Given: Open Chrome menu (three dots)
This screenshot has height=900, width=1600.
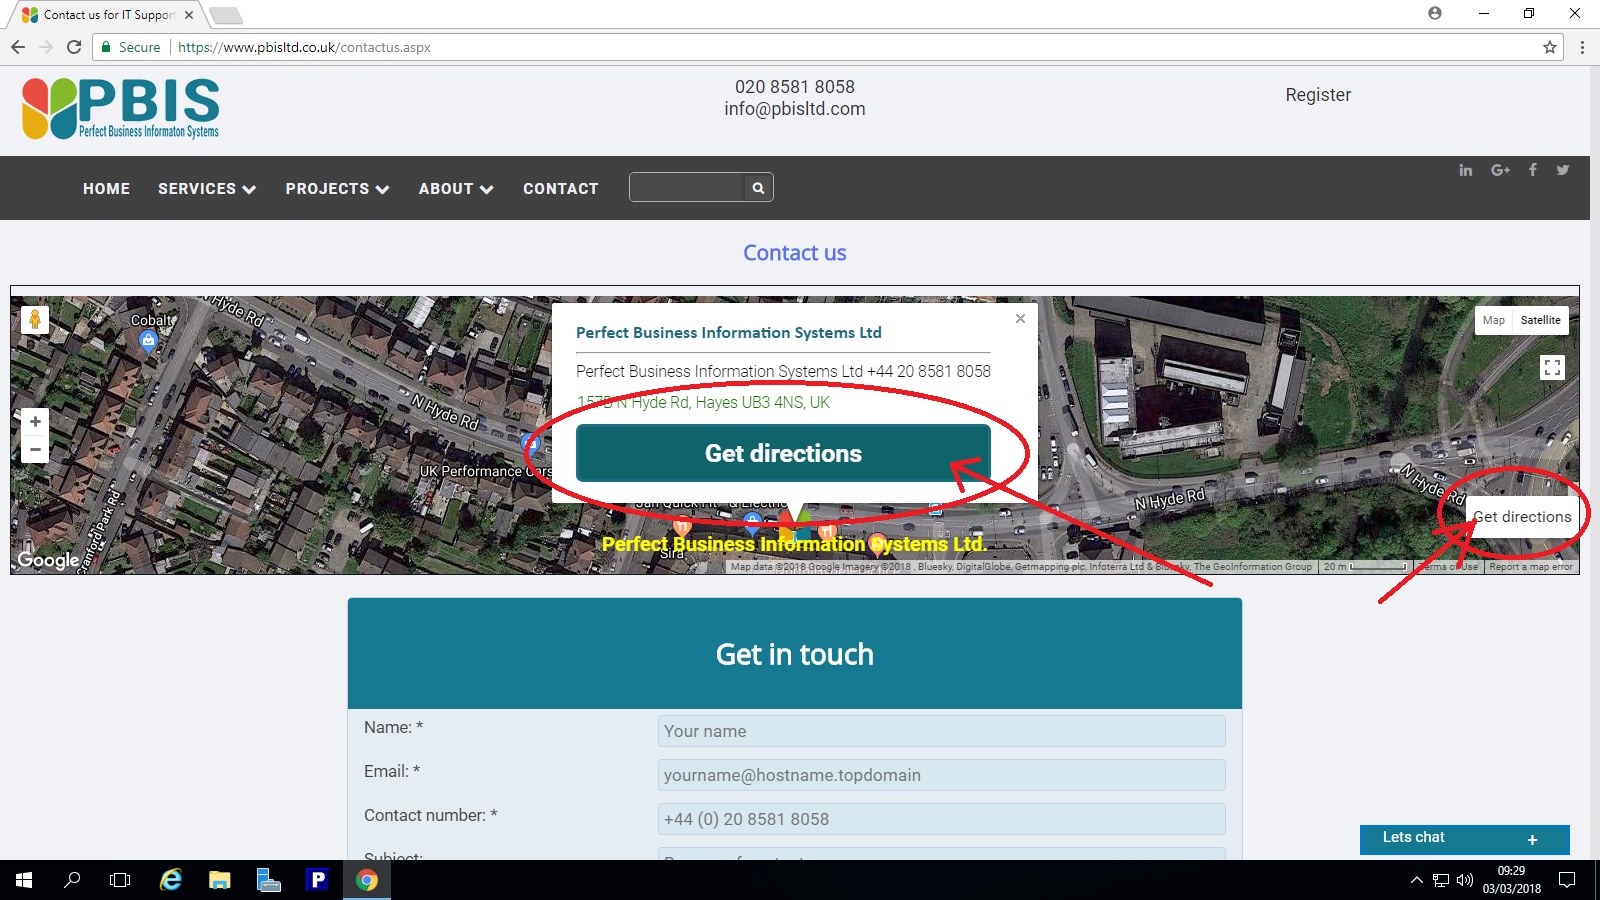Looking at the screenshot, I should click(x=1582, y=47).
